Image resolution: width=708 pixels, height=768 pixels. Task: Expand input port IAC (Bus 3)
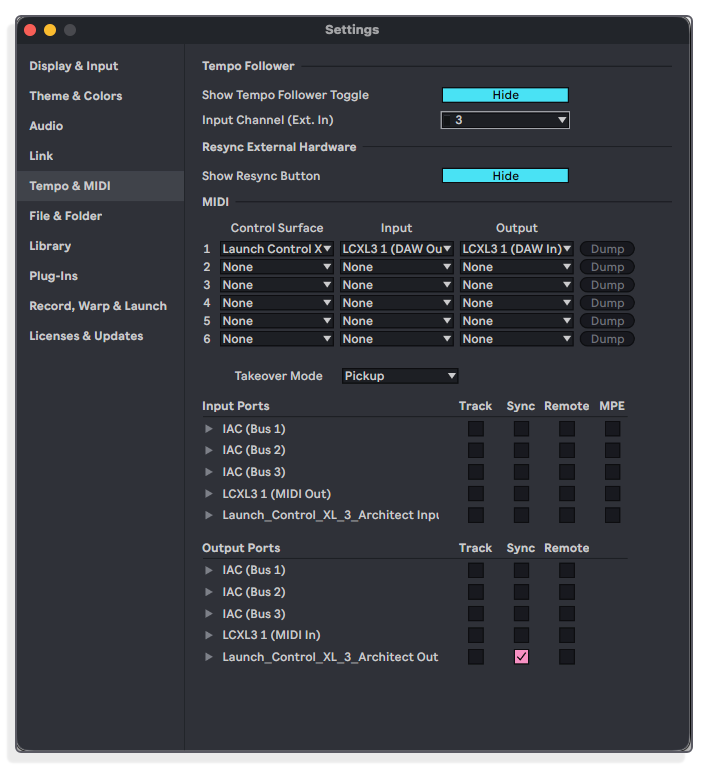pos(209,472)
